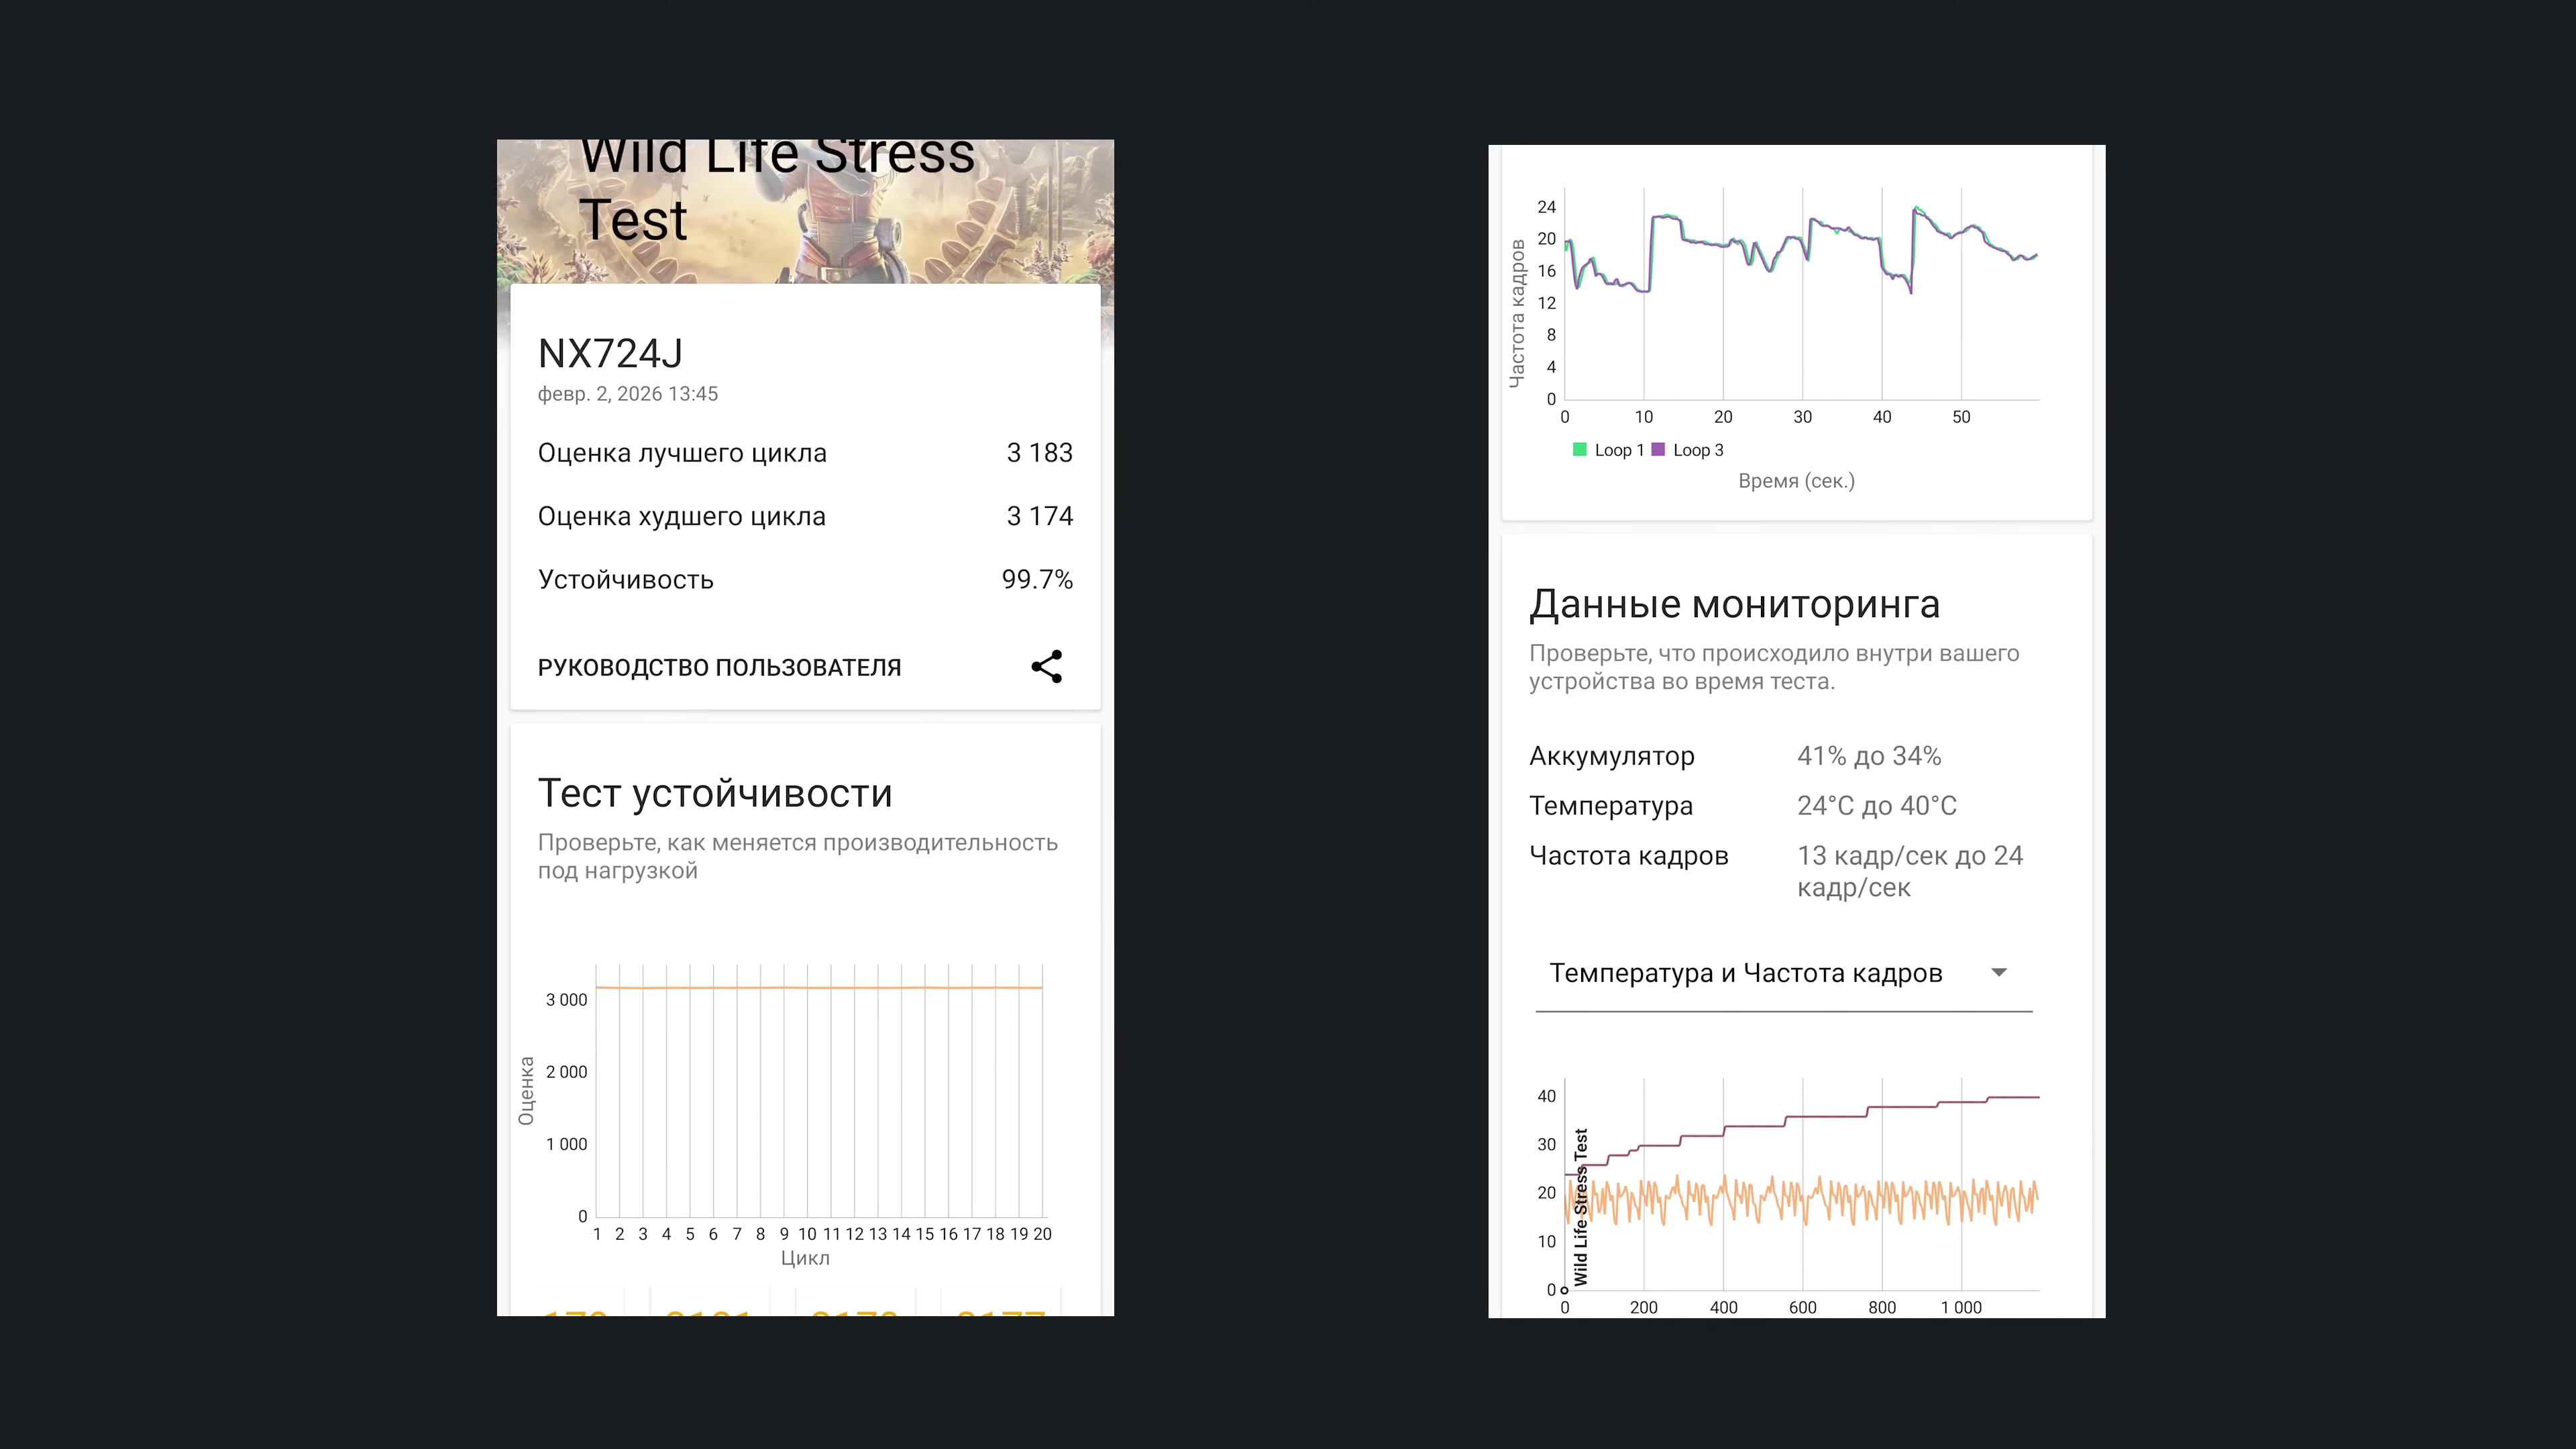The image size is (2576, 1449).
Task: Click cycle 10 on the stability chart axis
Action: pos(807,1234)
